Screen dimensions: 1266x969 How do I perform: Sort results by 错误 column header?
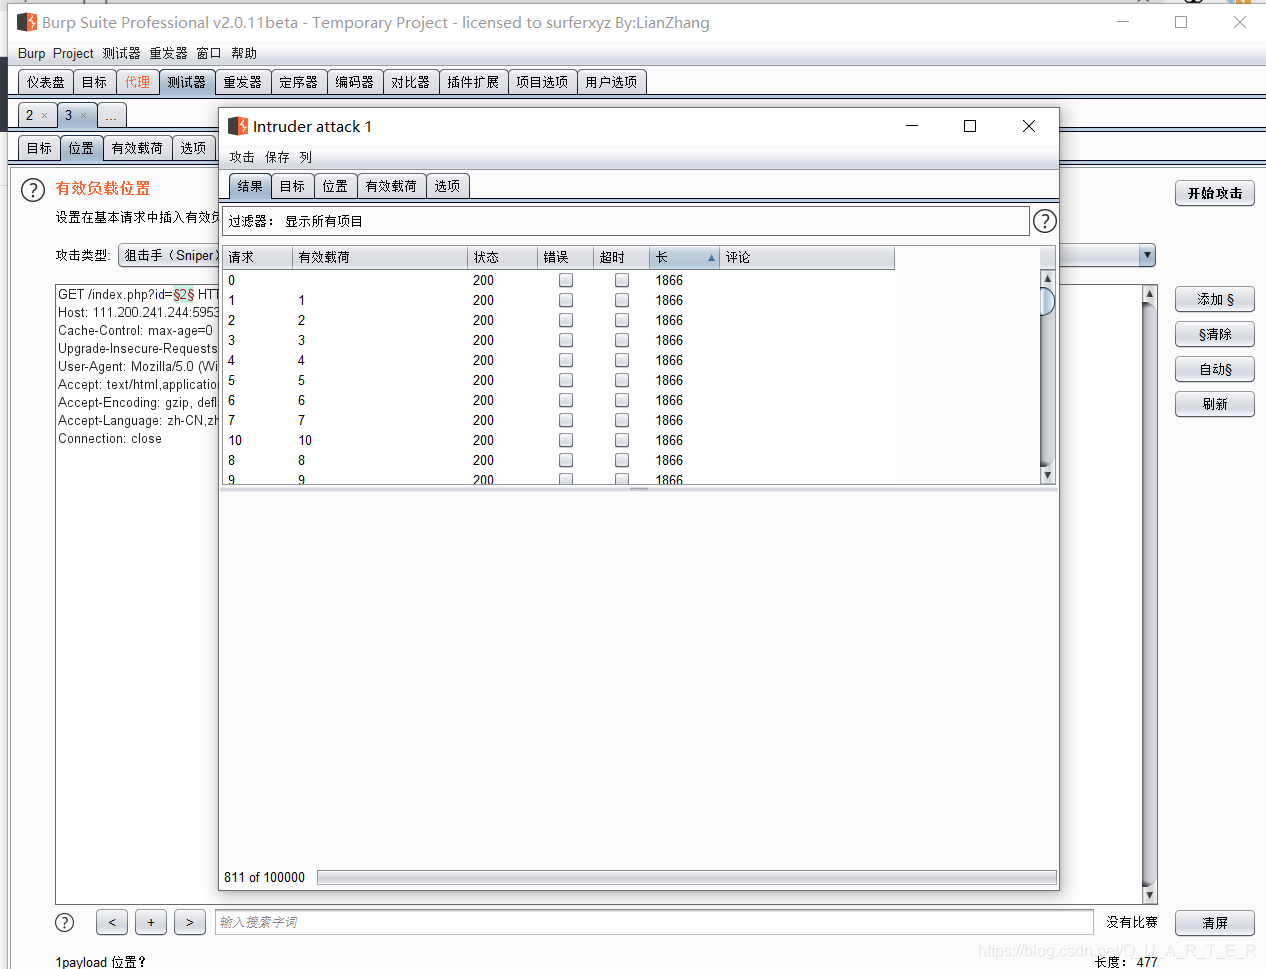565,257
